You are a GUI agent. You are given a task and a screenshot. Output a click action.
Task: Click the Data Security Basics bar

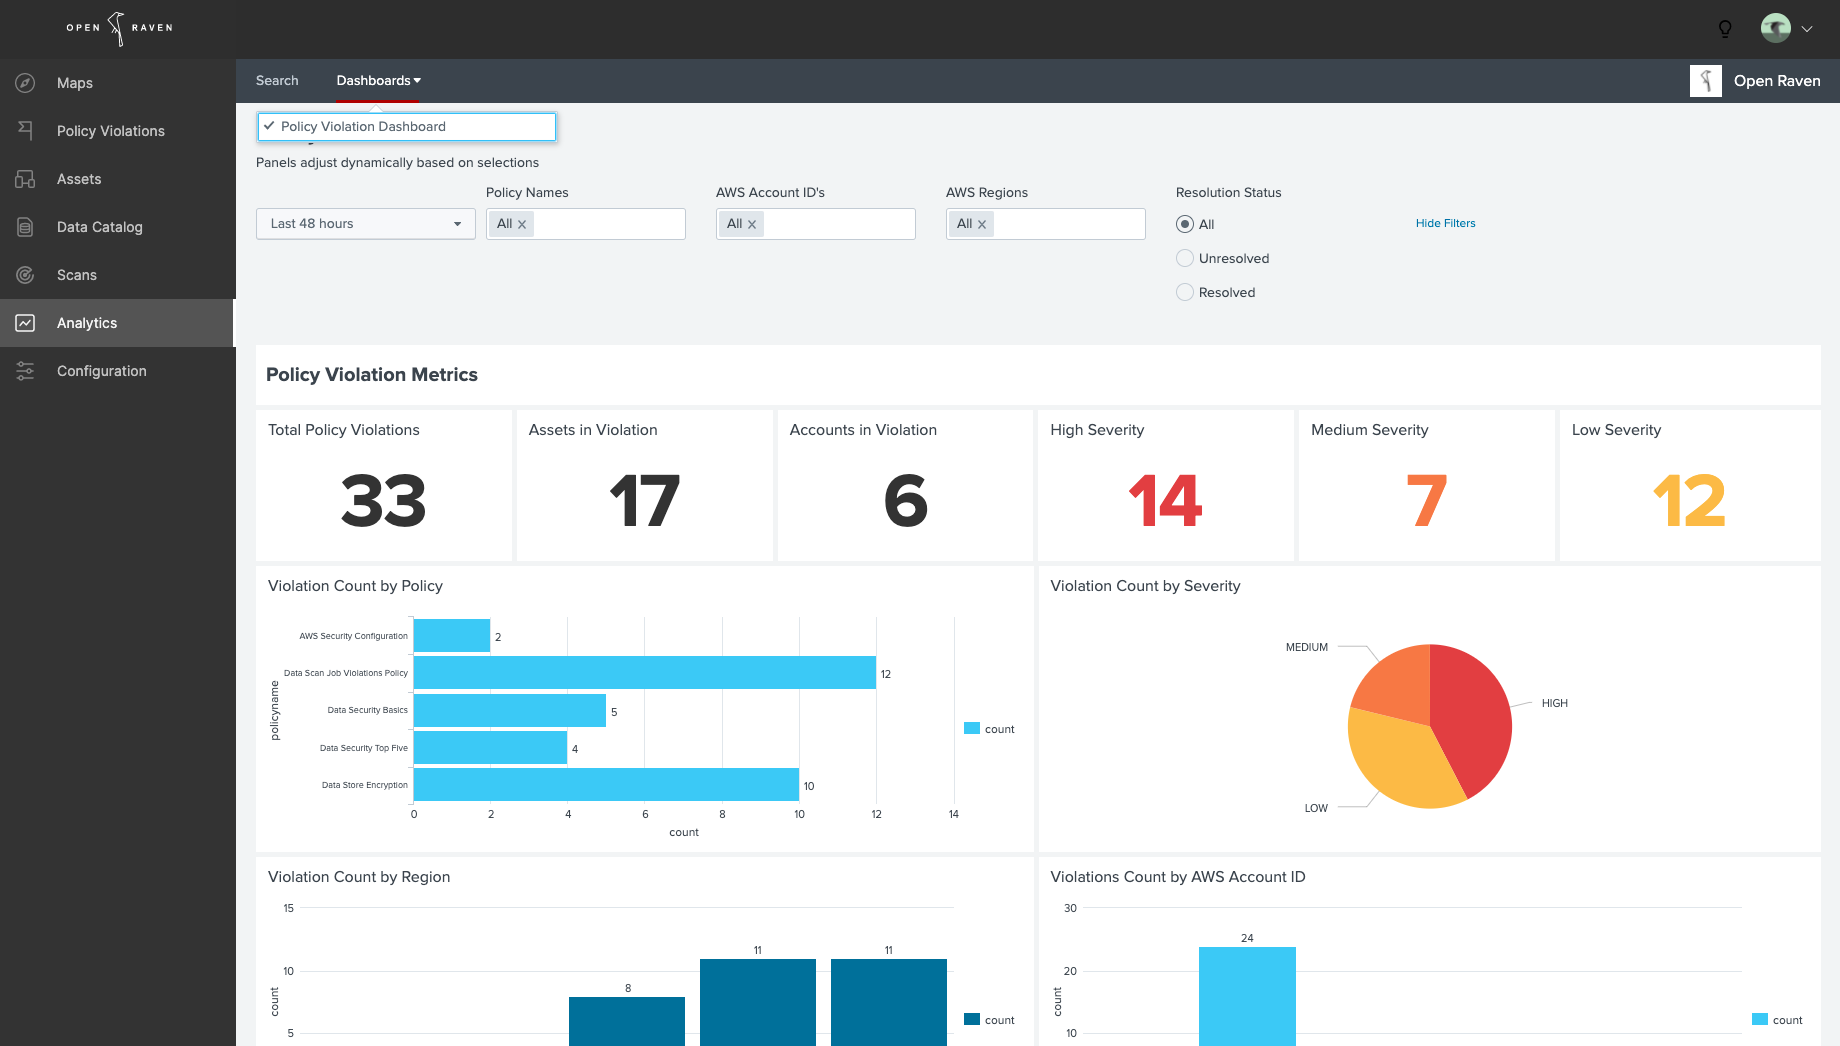(510, 710)
